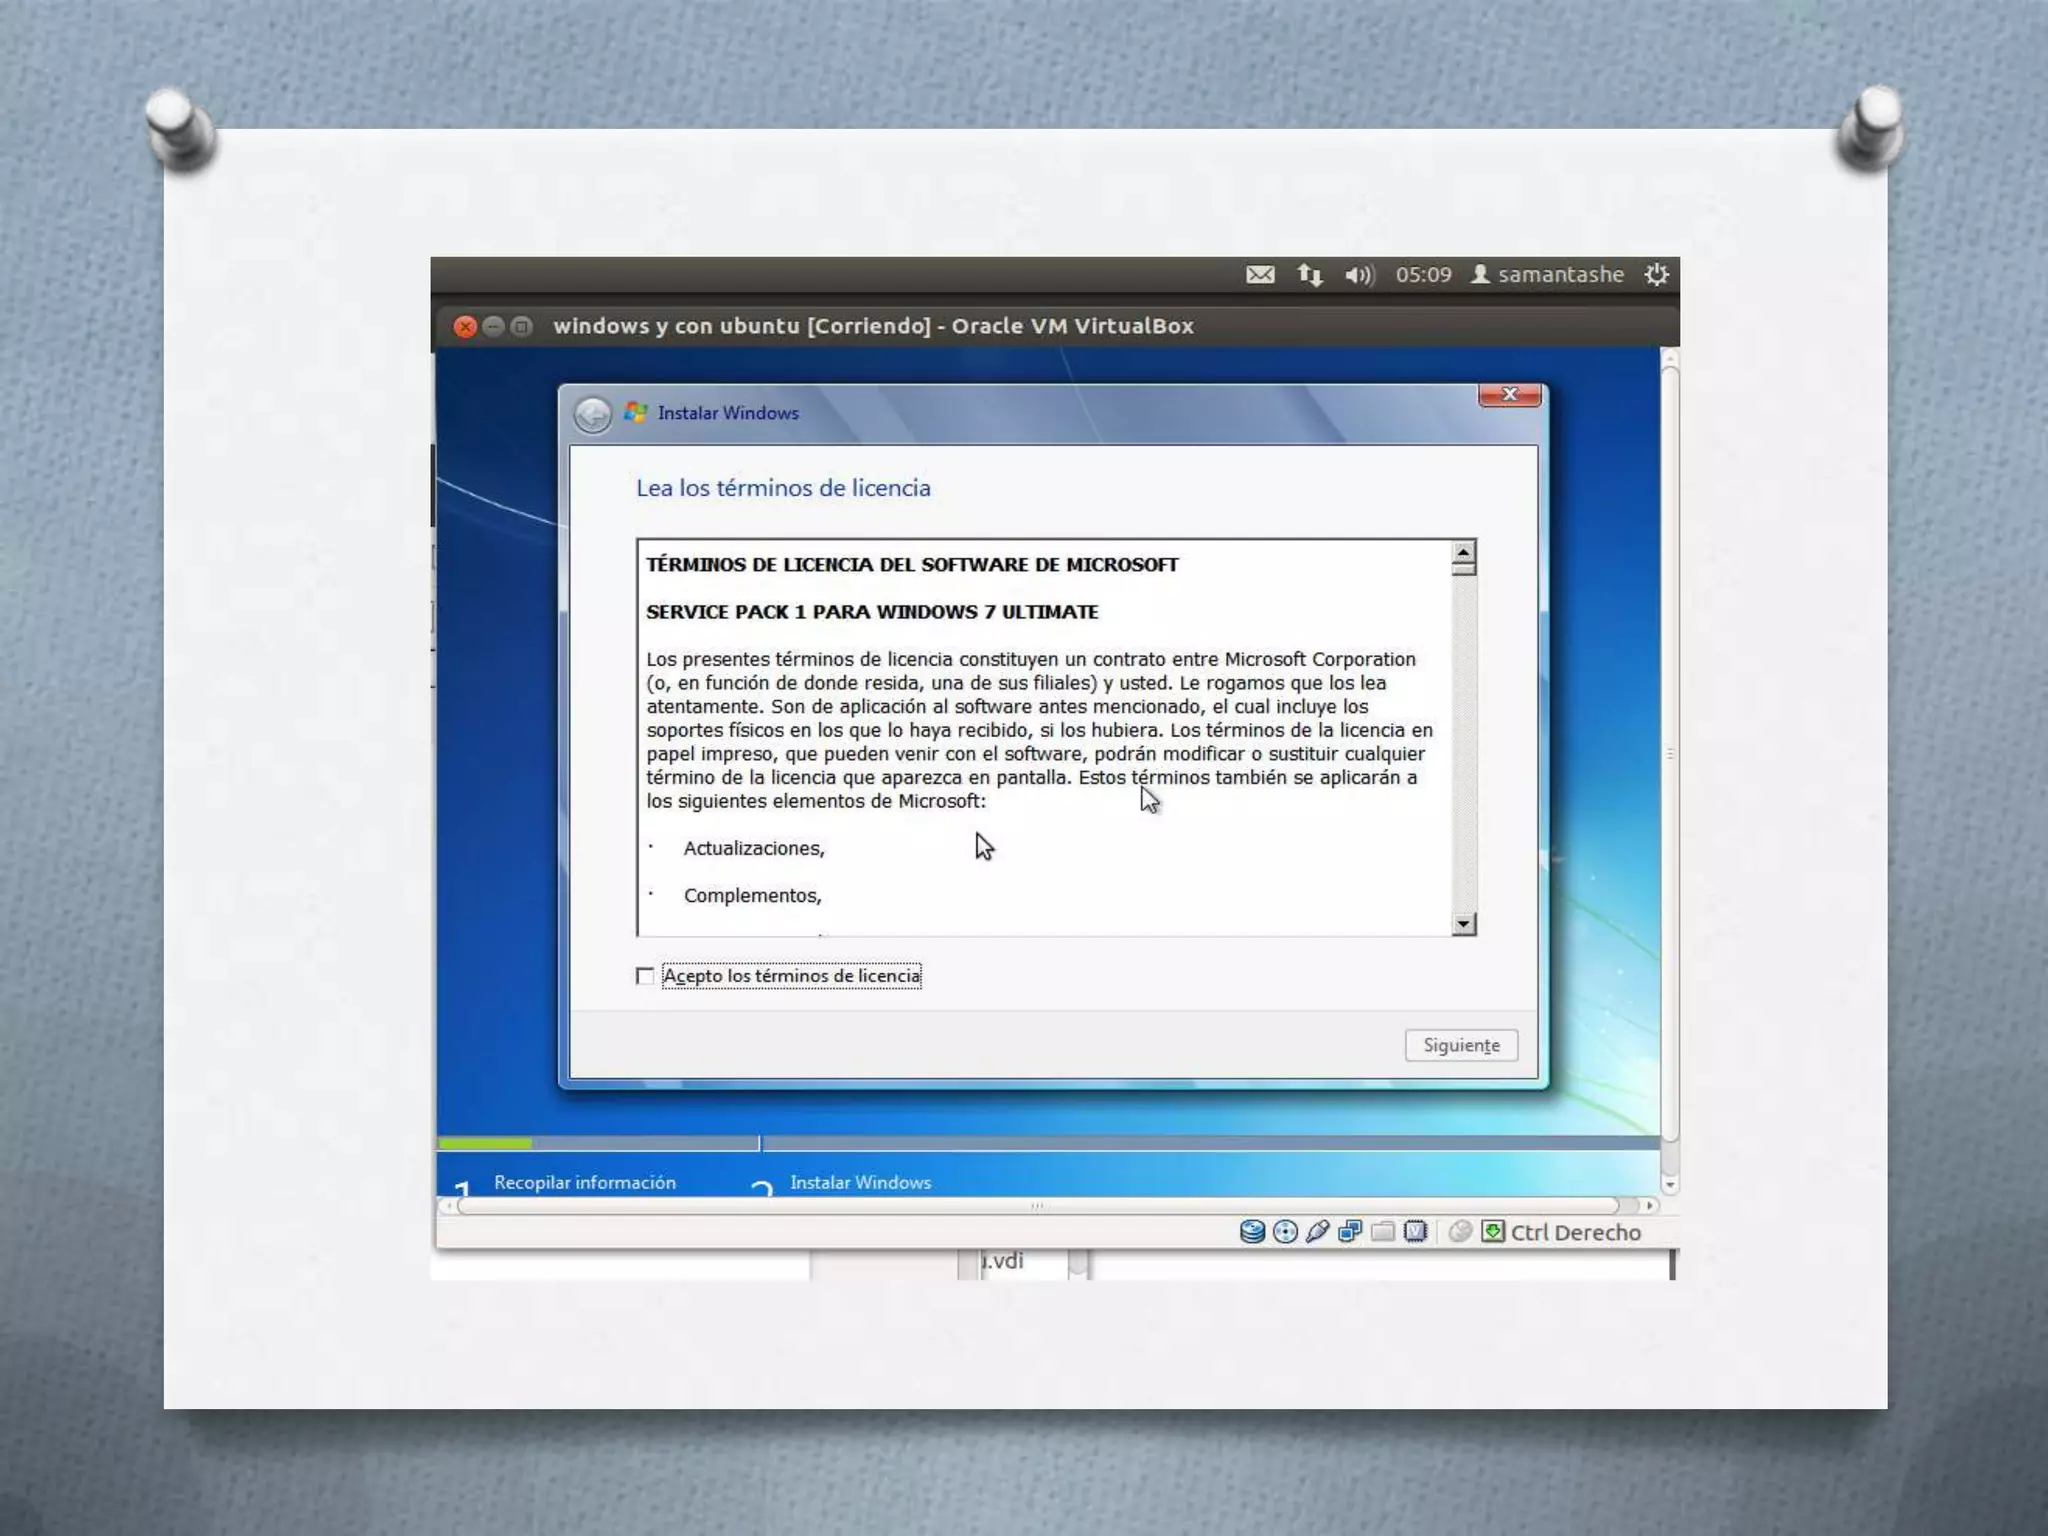Open the clock showing 05:09
The image size is (2048, 1536).
1424,275
